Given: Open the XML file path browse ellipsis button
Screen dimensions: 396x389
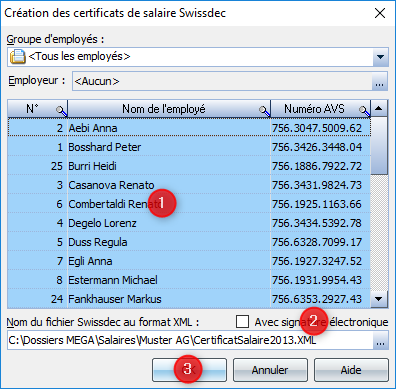Looking at the screenshot, I should (380, 340).
